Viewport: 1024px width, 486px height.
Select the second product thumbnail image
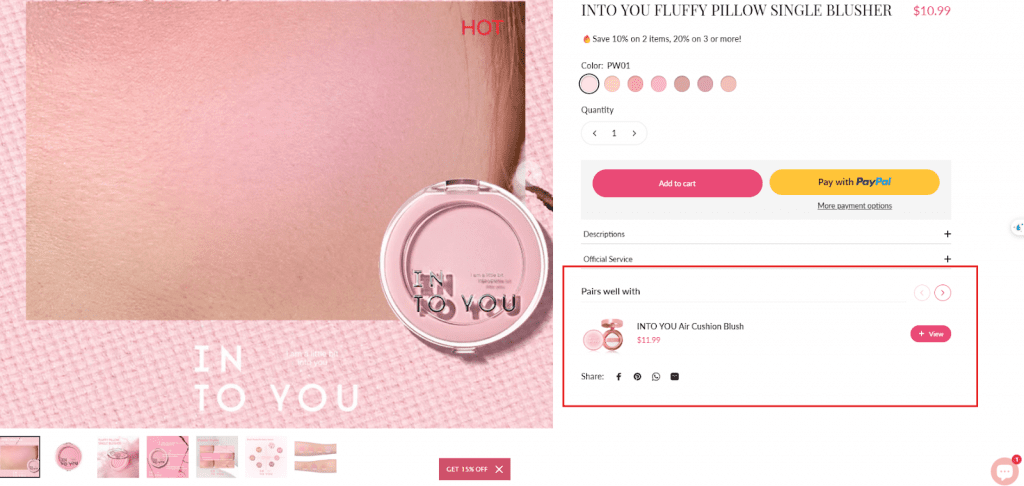(69, 457)
